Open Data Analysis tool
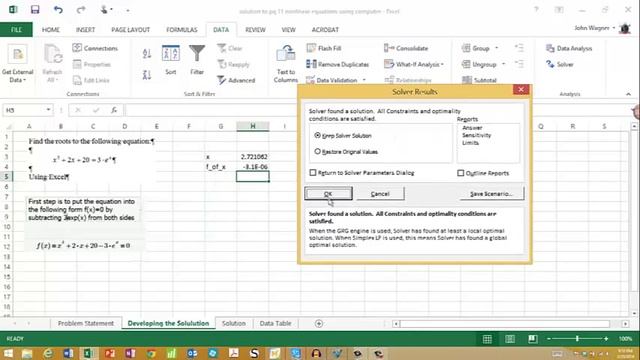 point(569,48)
